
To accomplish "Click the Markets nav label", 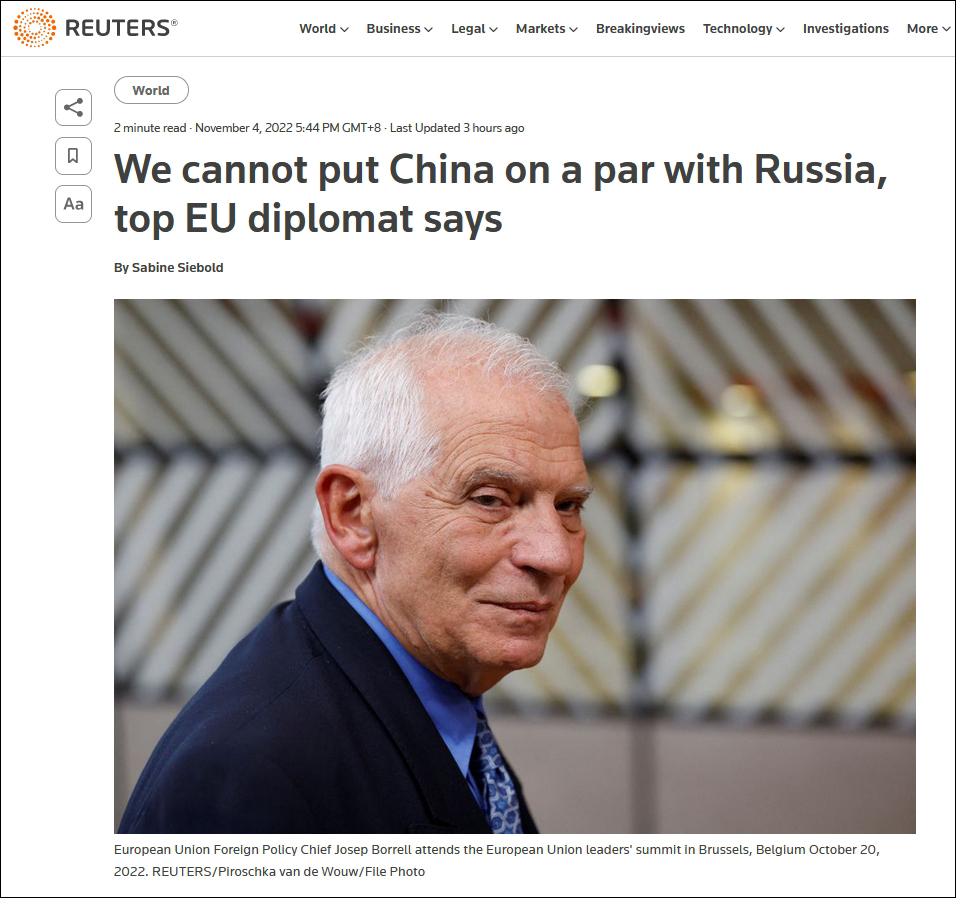I will click(x=540, y=29).
